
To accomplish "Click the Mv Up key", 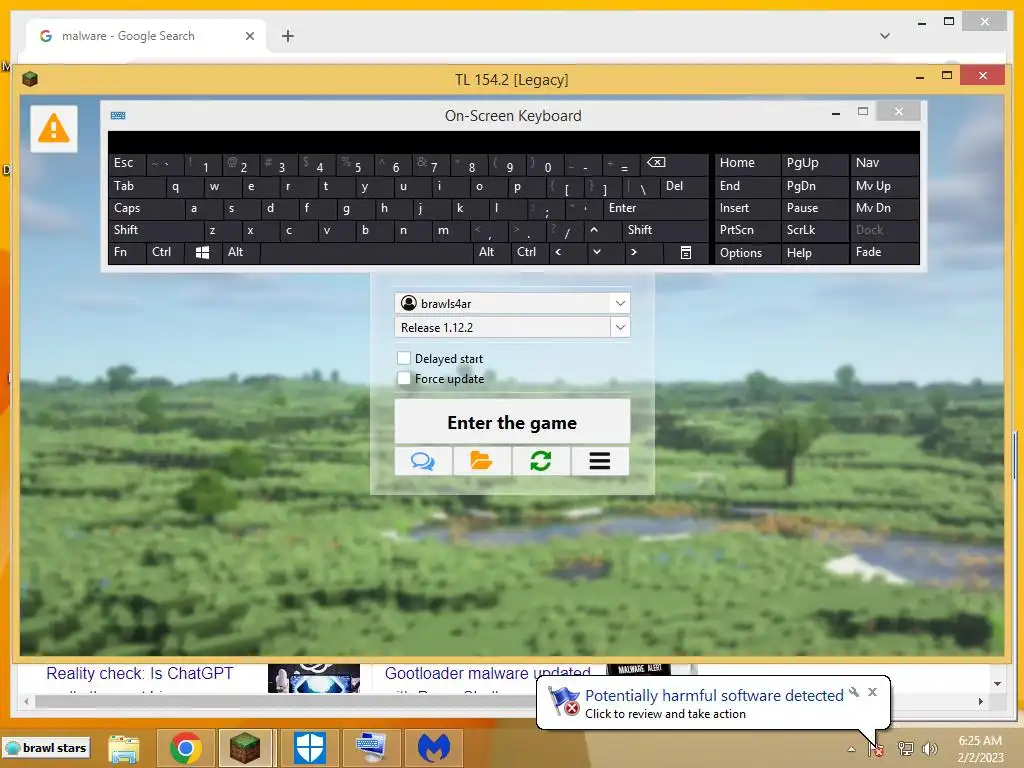I will pos(884,186).
